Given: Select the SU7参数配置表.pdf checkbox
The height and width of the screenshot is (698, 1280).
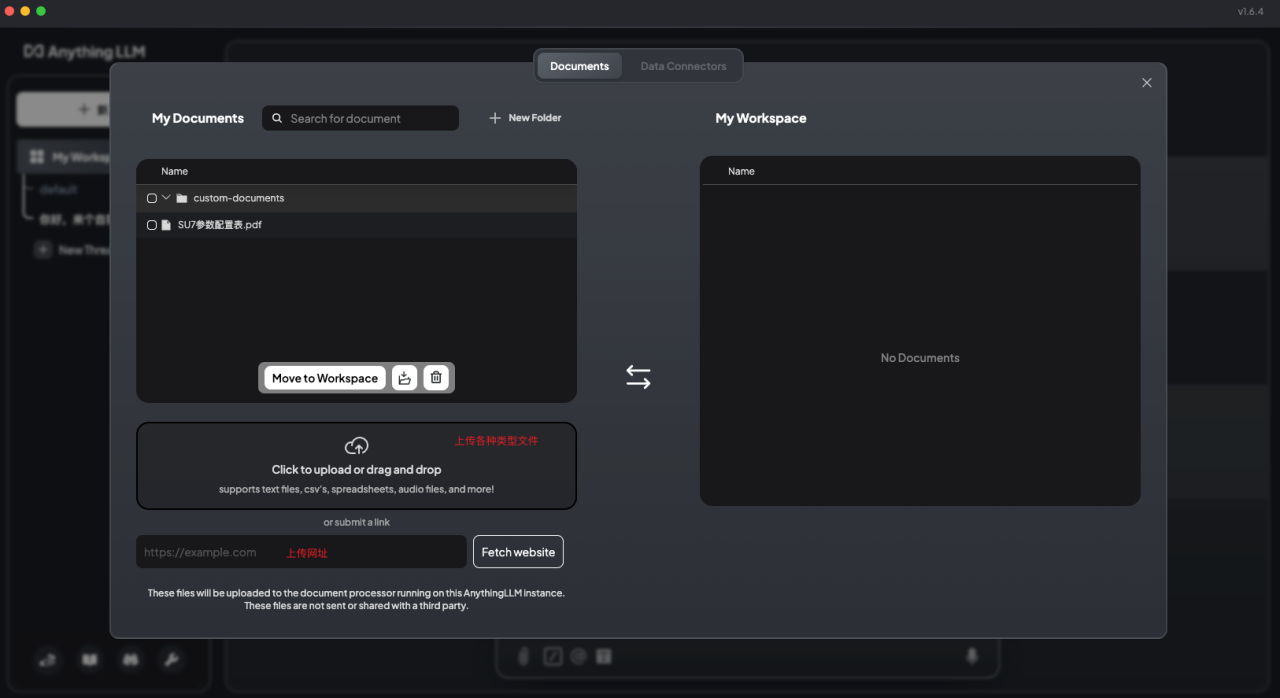Looking at the screenshot, I should pos(152,225).
